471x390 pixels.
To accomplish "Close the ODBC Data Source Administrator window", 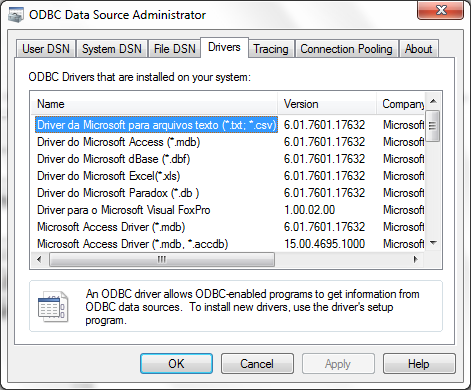I will [x=440, y=10].
